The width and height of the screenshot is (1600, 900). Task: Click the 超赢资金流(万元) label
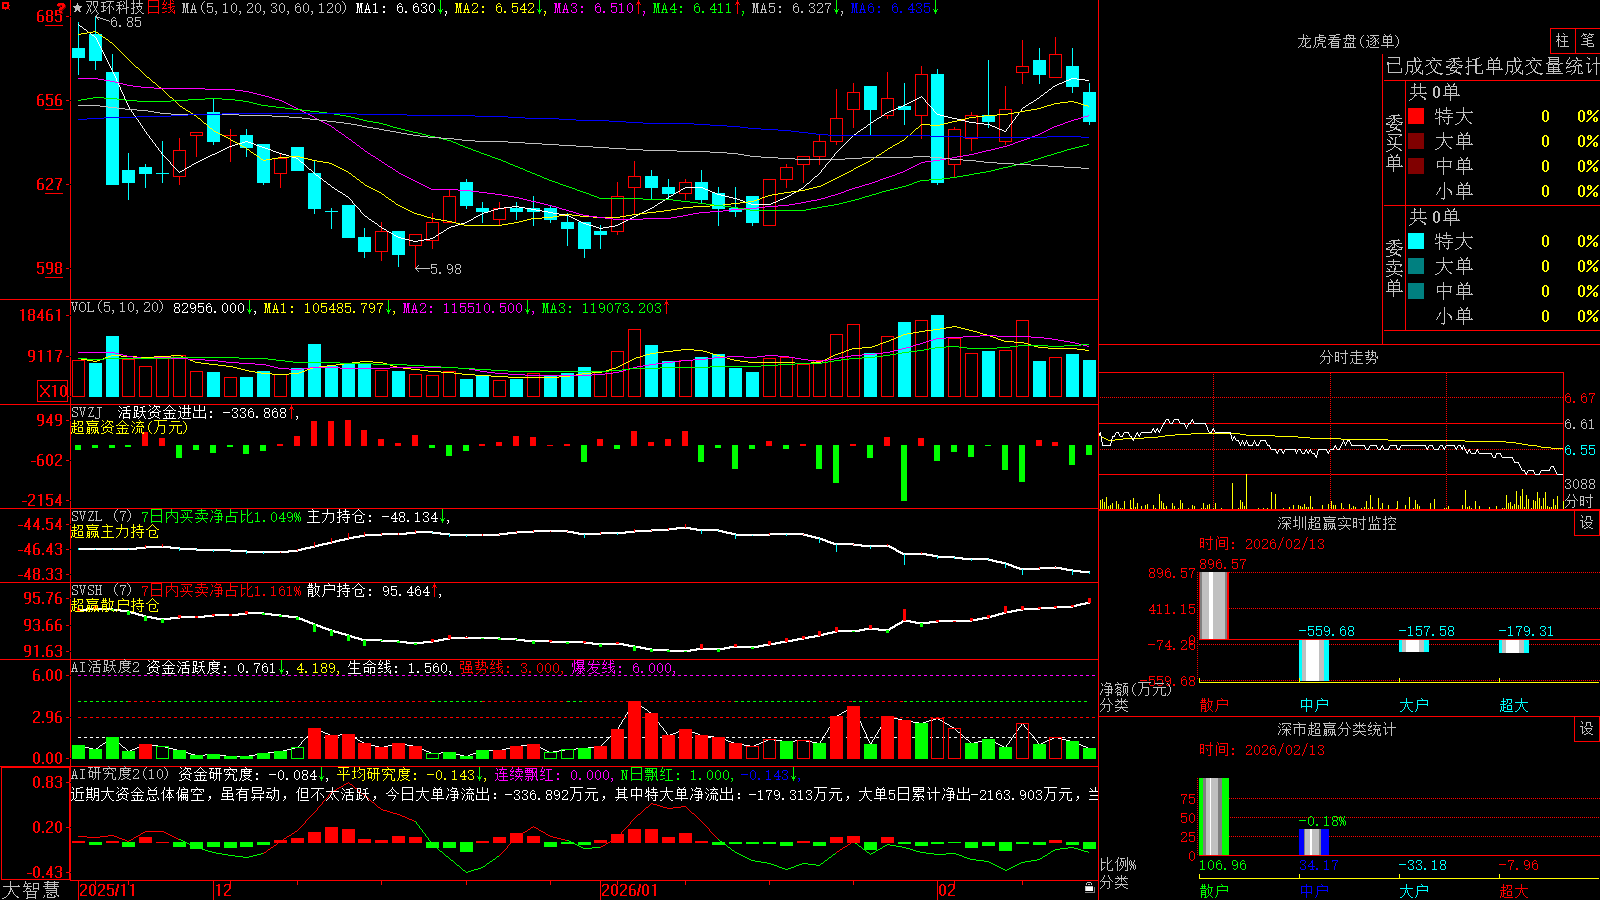click(129, 427)
